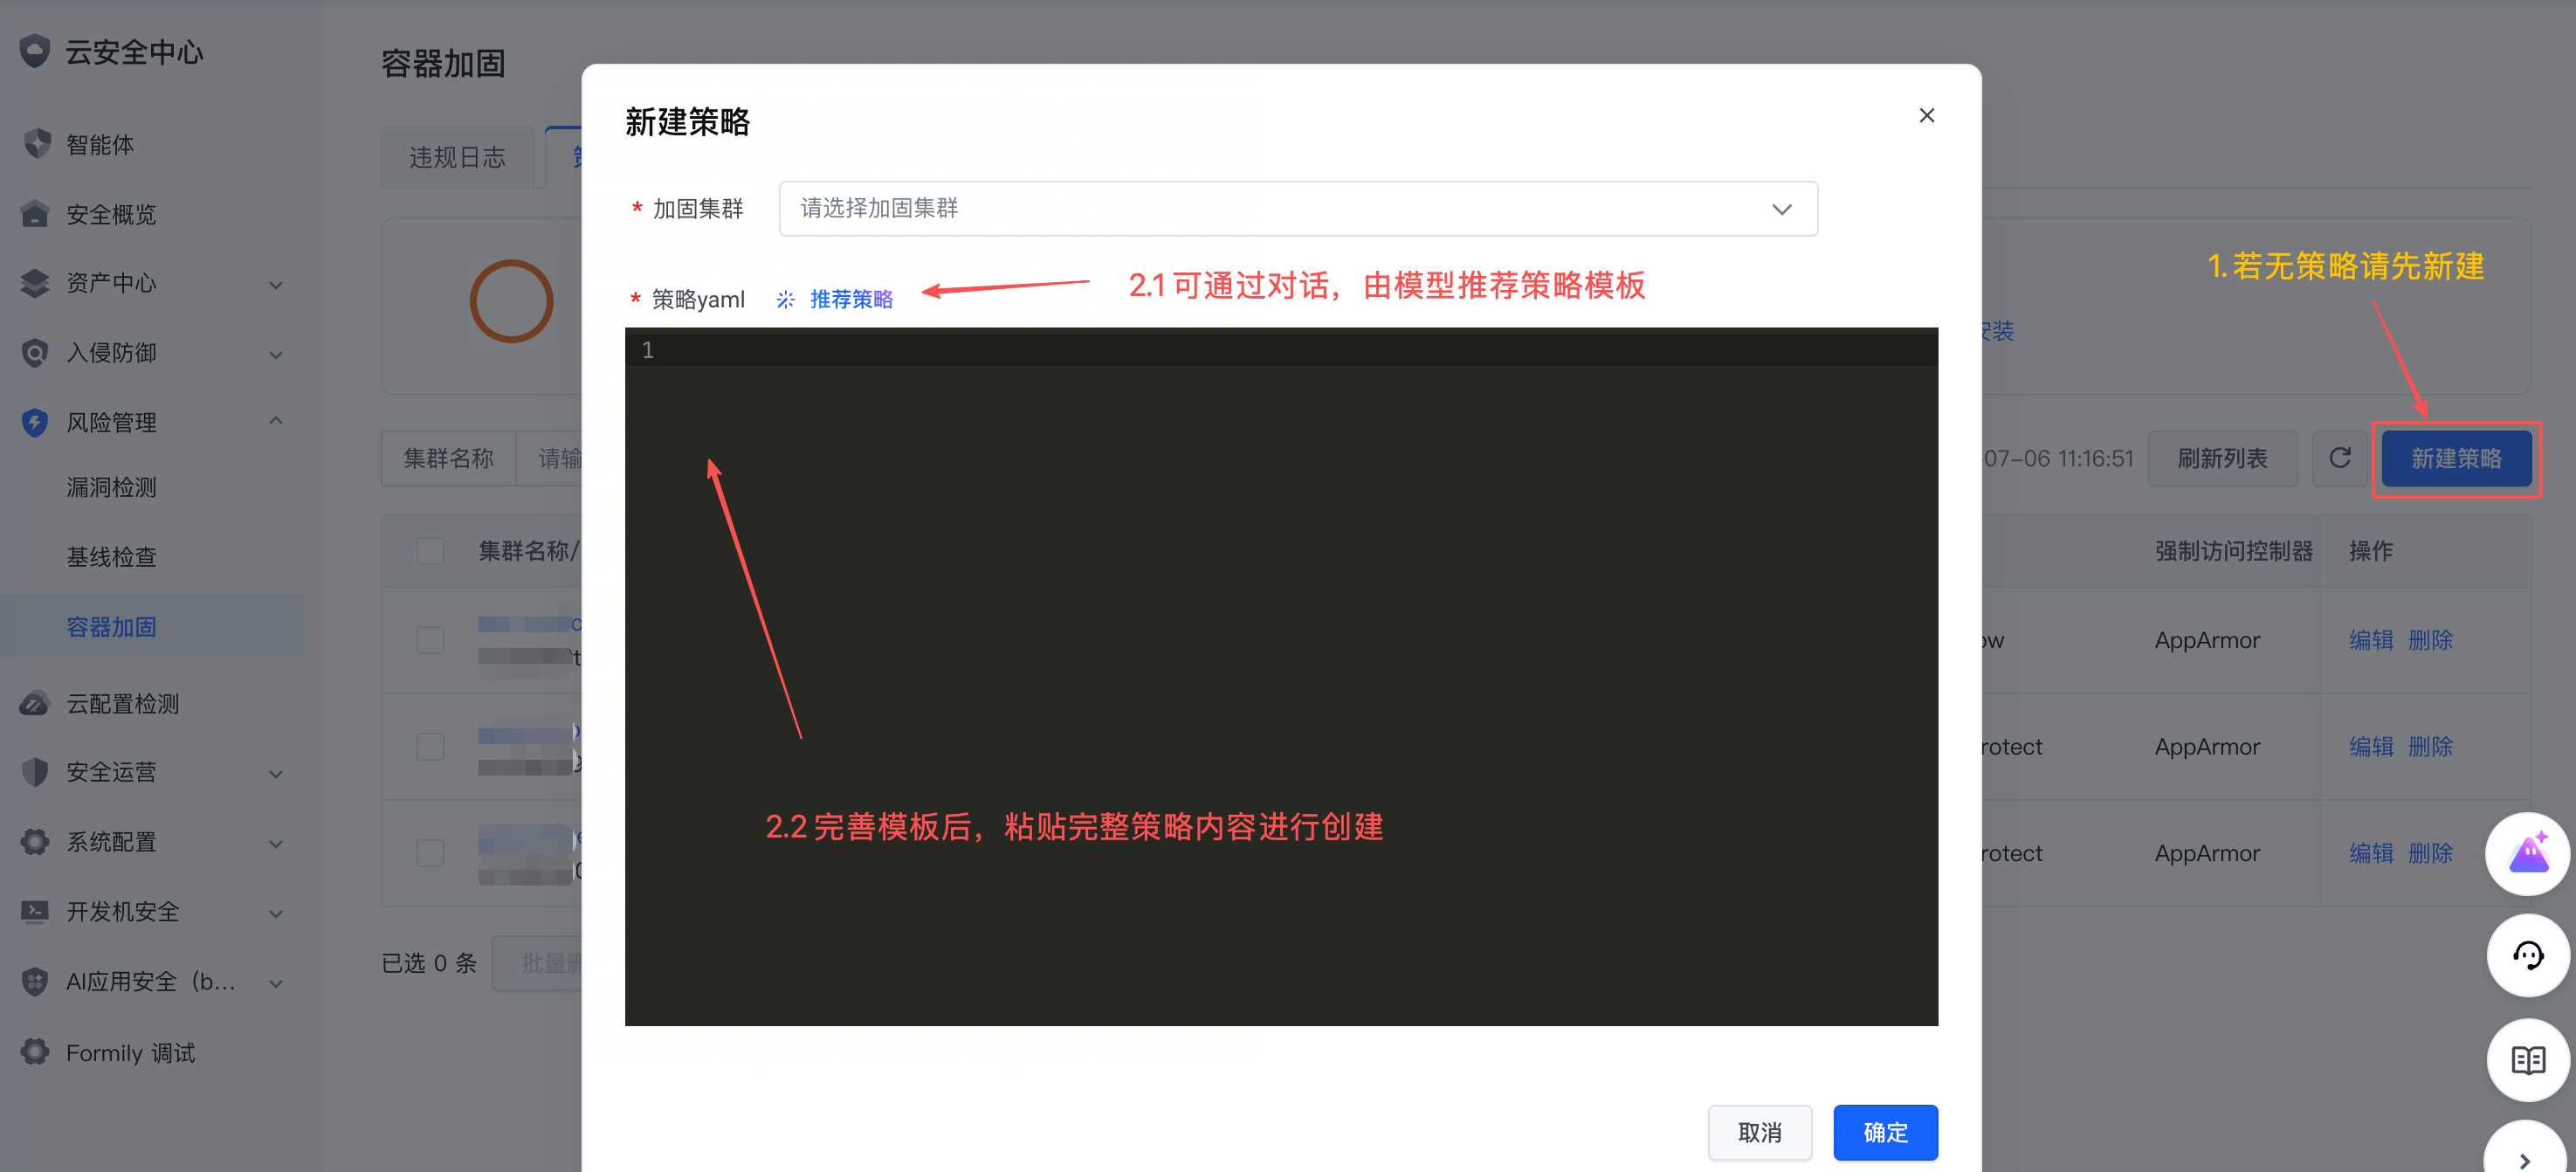Image resolution: width=2576 pixels, height=1172 pixels.
Task: Click the 推荐策略 sparkle icon
Action: 786,299
